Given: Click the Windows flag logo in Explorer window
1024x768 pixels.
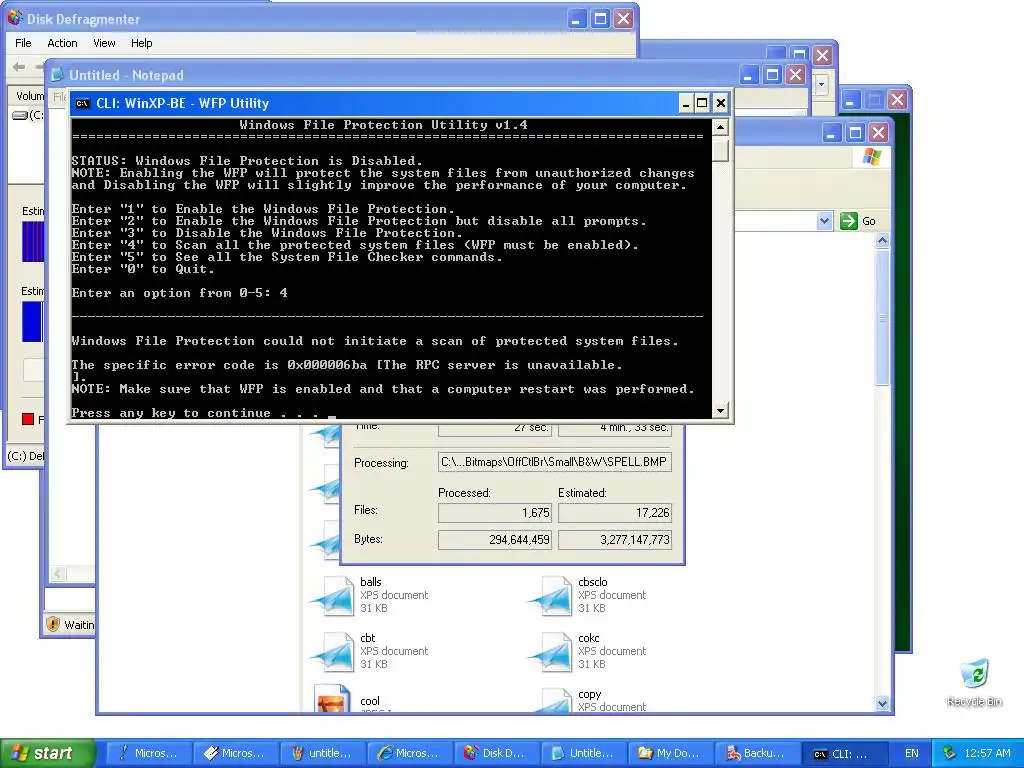Looking at the screenshot, I should click(871, 157).
